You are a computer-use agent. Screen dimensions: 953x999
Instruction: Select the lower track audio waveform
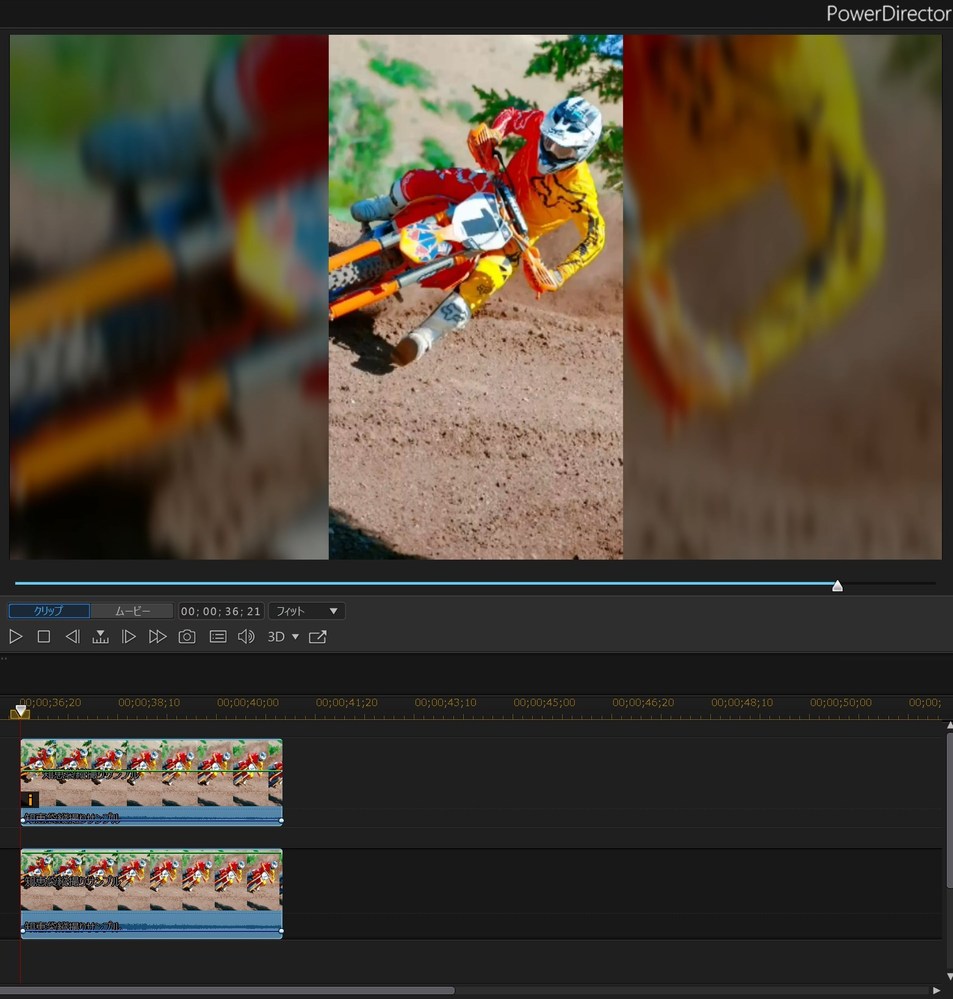tap(152, 924)
